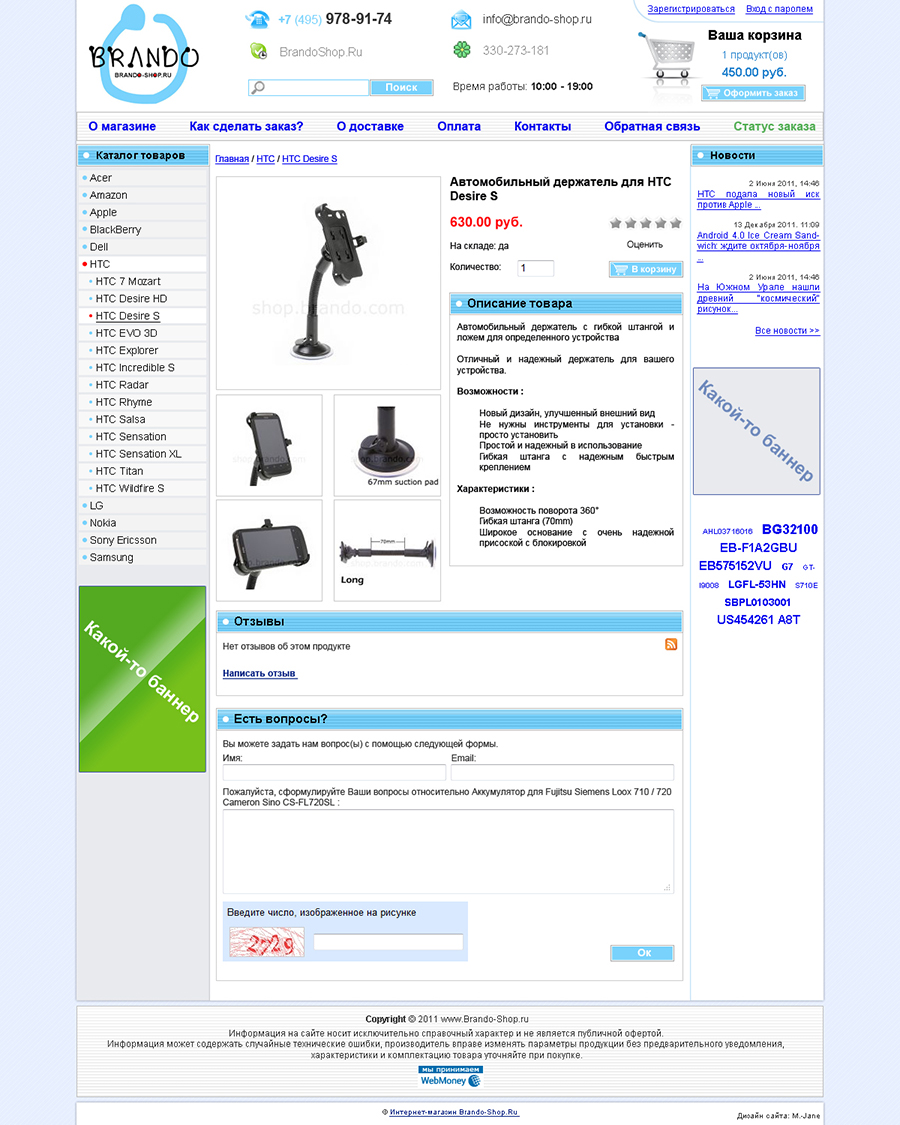Image resolution: width=900 pixels, height=1125 pixels.
Task: Expand the Samsung catalog category
Action: click(x=111, y=557)
